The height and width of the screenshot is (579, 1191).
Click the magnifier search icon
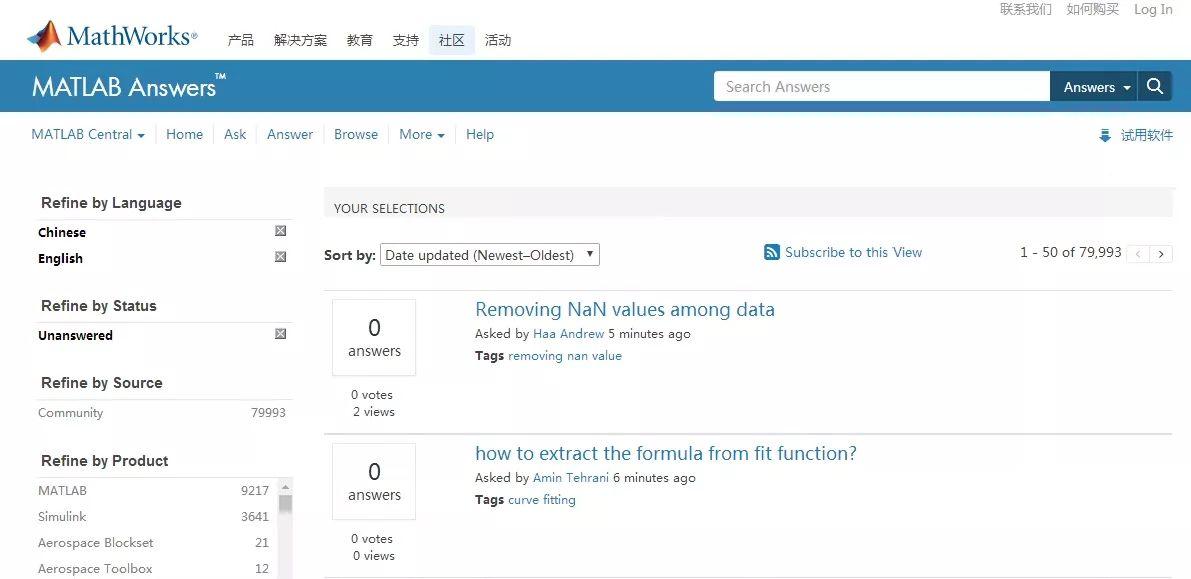tap(1155, 87)
